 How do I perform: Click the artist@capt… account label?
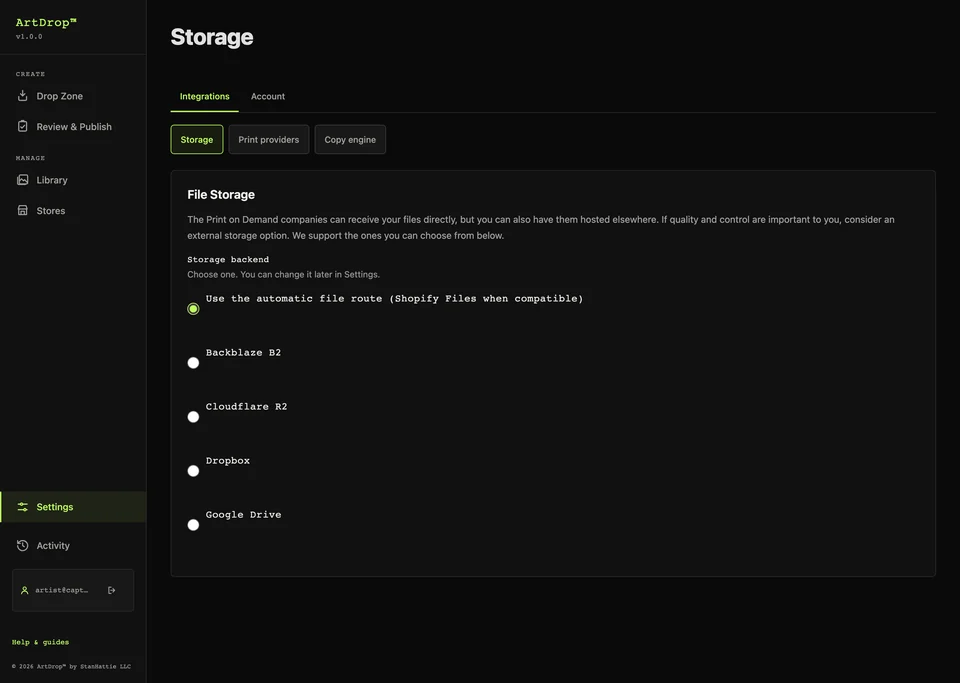point(61,591)
